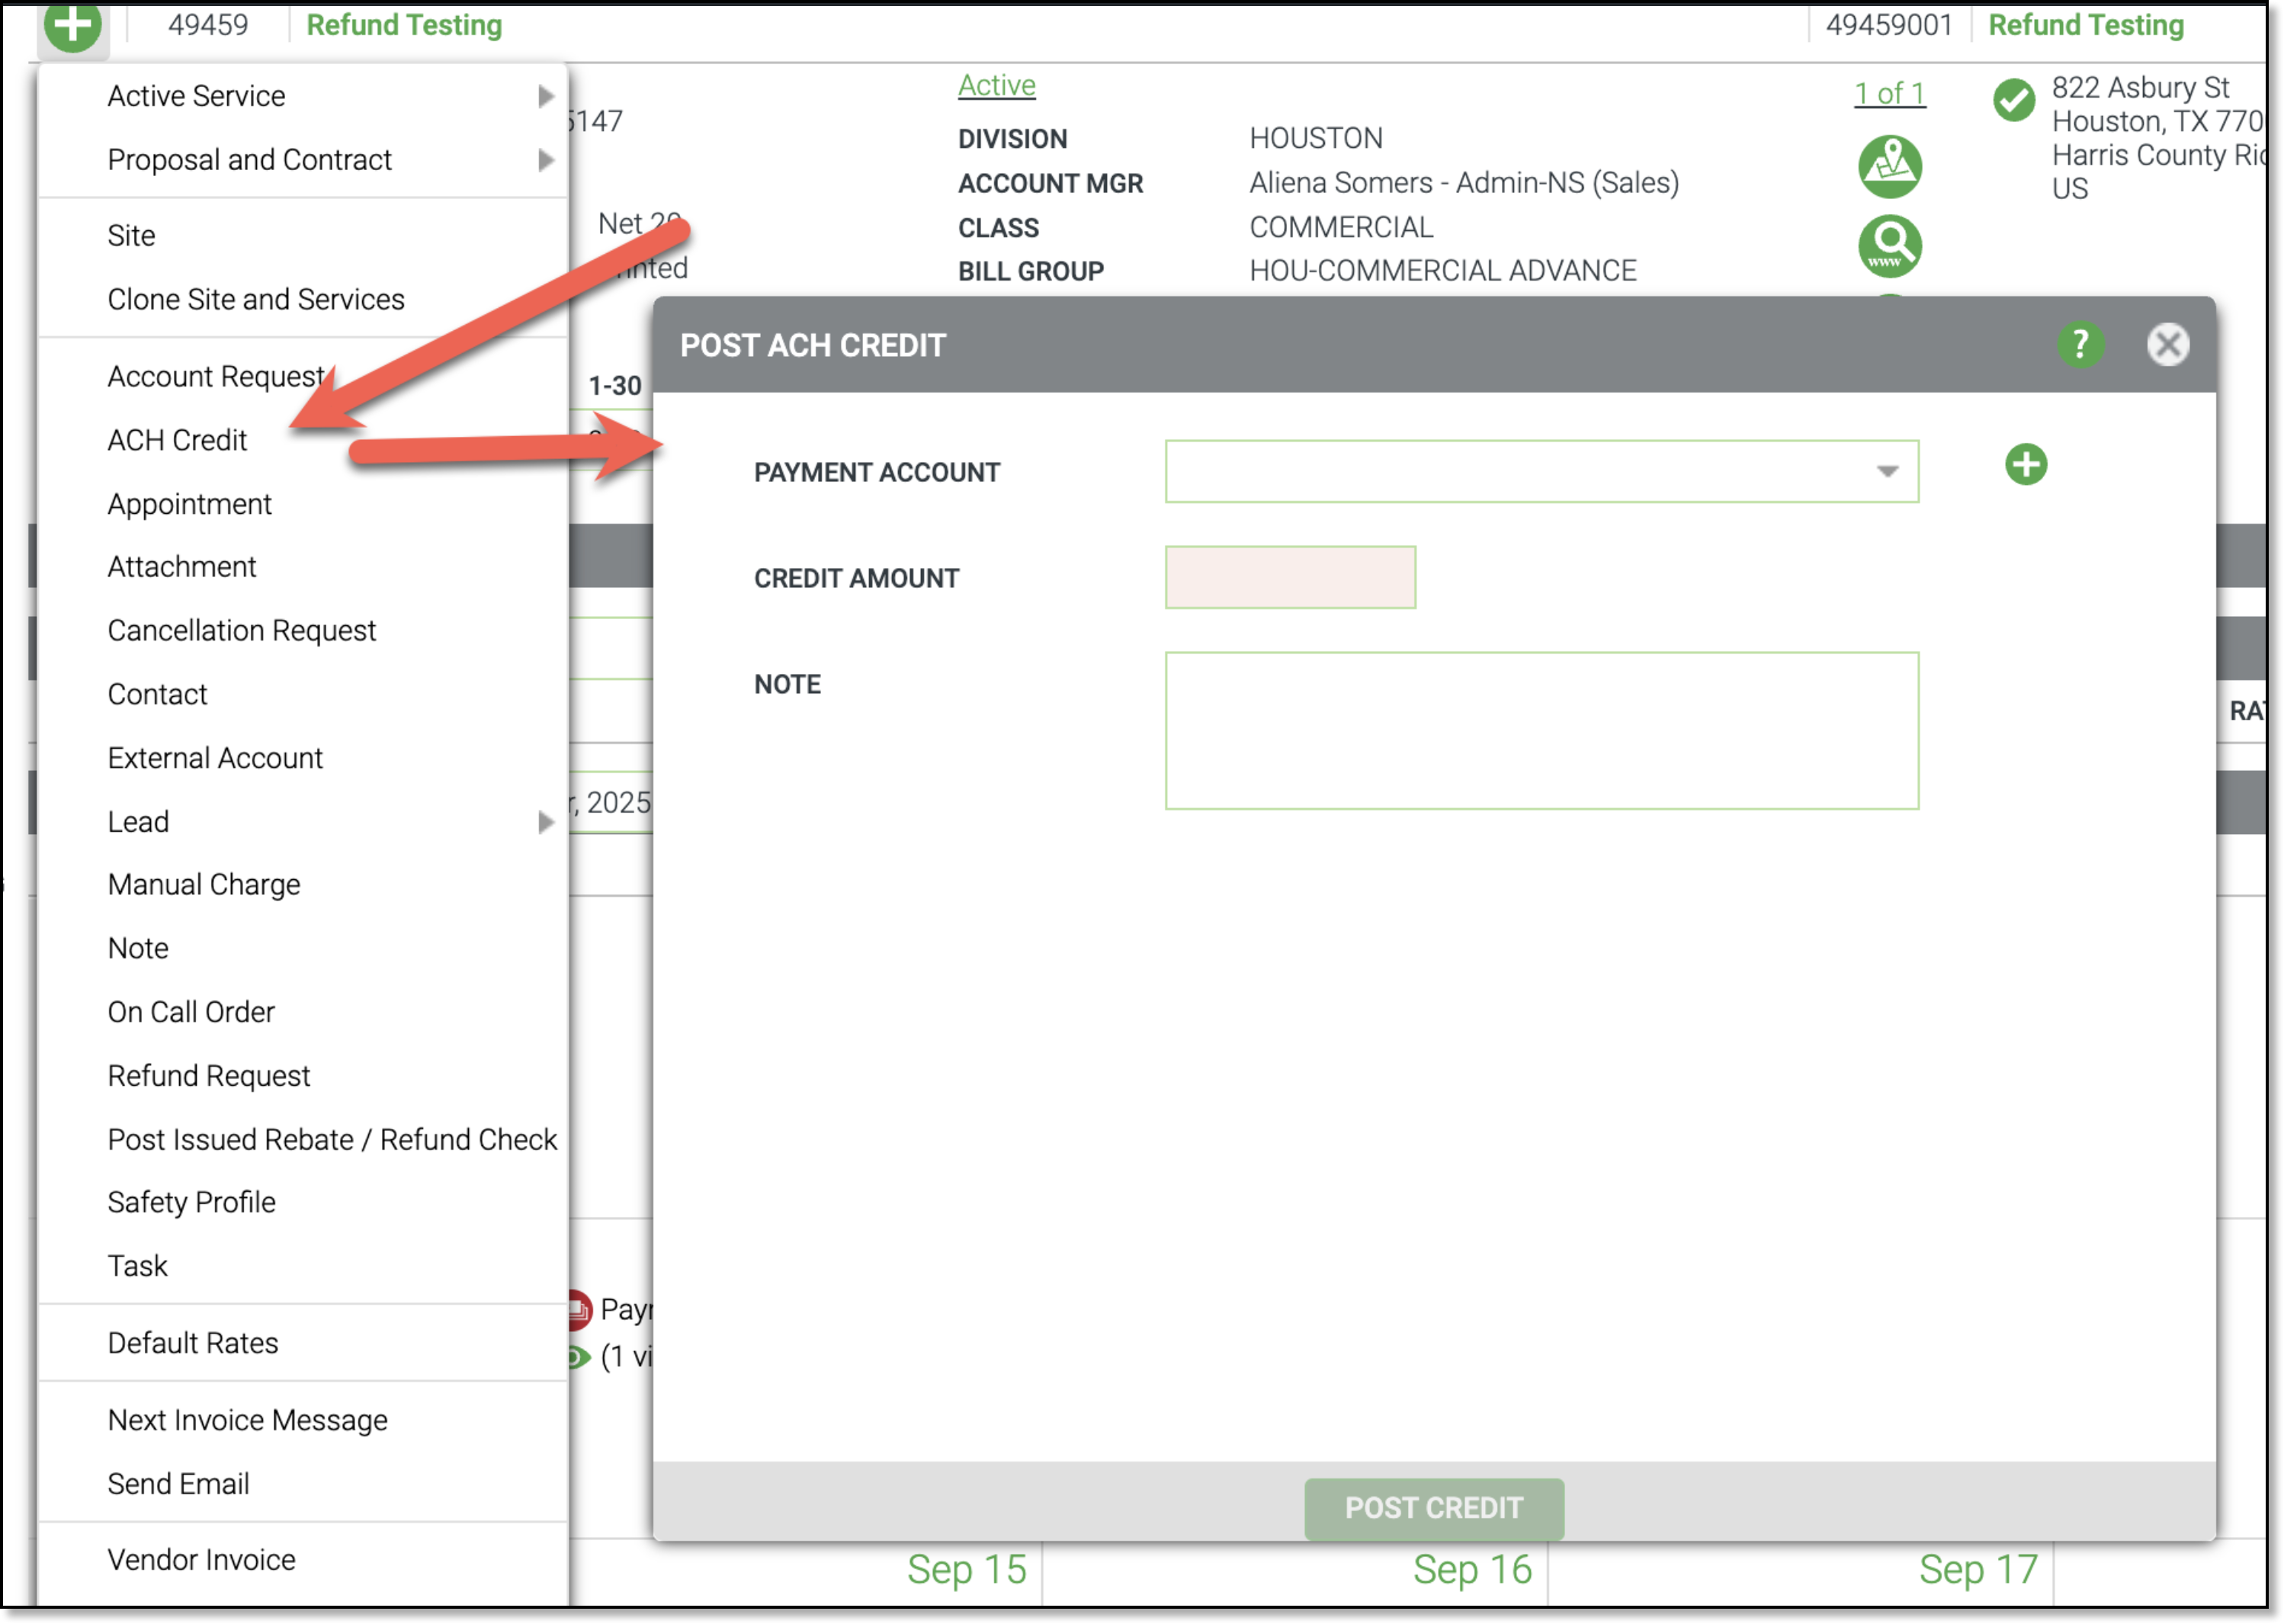Click the red Payment icon
The height and width of the screenshot is (1624, 2284).
579,1310
